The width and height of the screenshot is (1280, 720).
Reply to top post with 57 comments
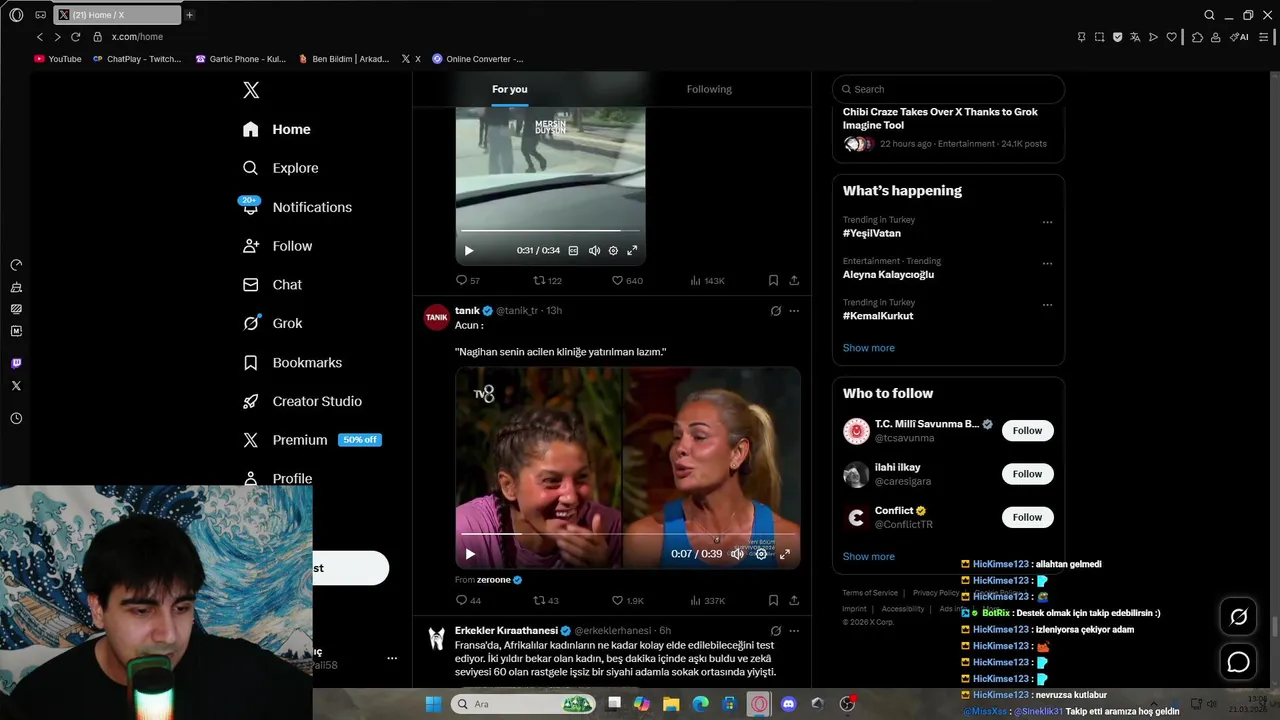[468, 281]
